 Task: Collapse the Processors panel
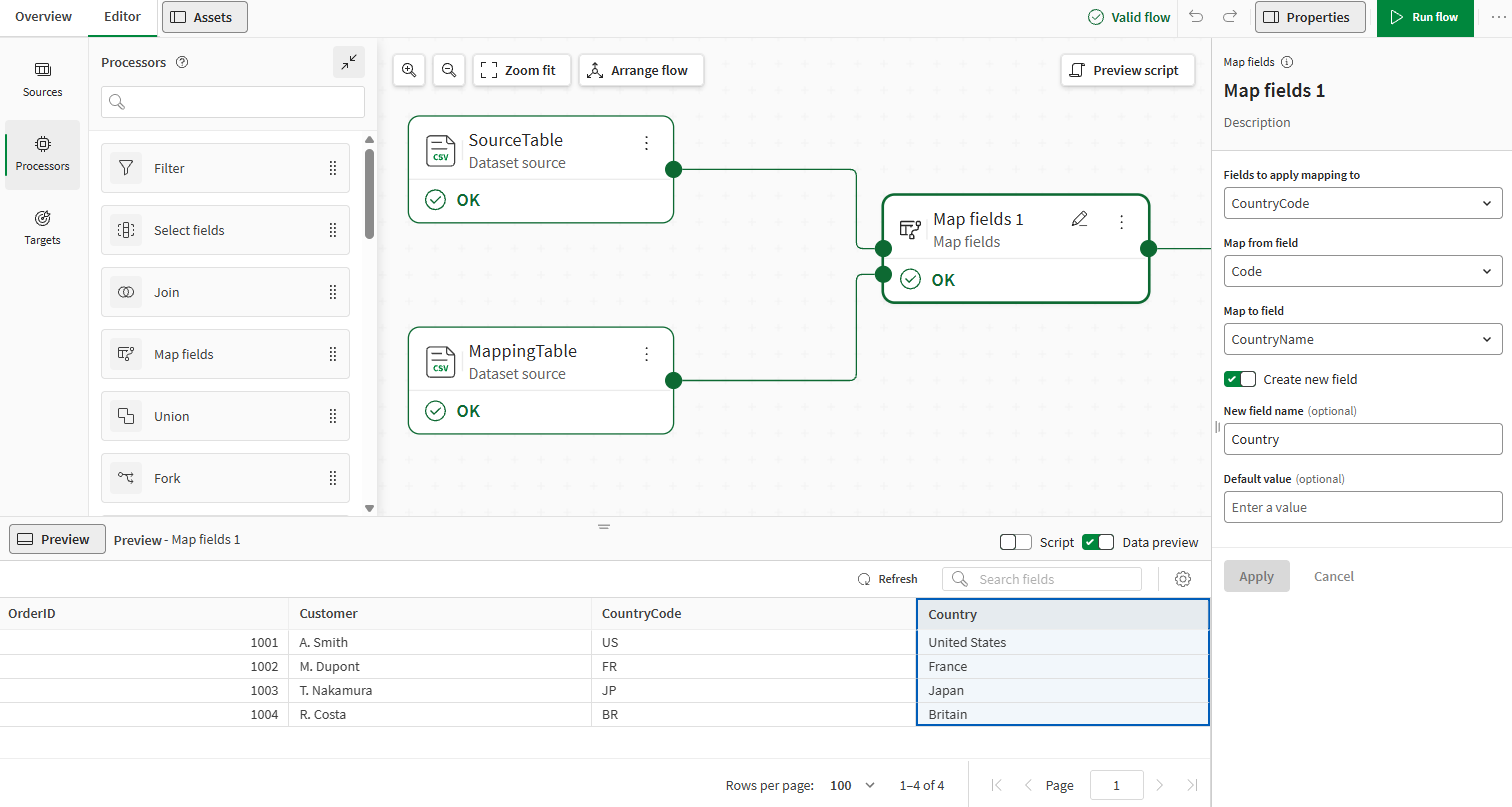coord(348,62)
